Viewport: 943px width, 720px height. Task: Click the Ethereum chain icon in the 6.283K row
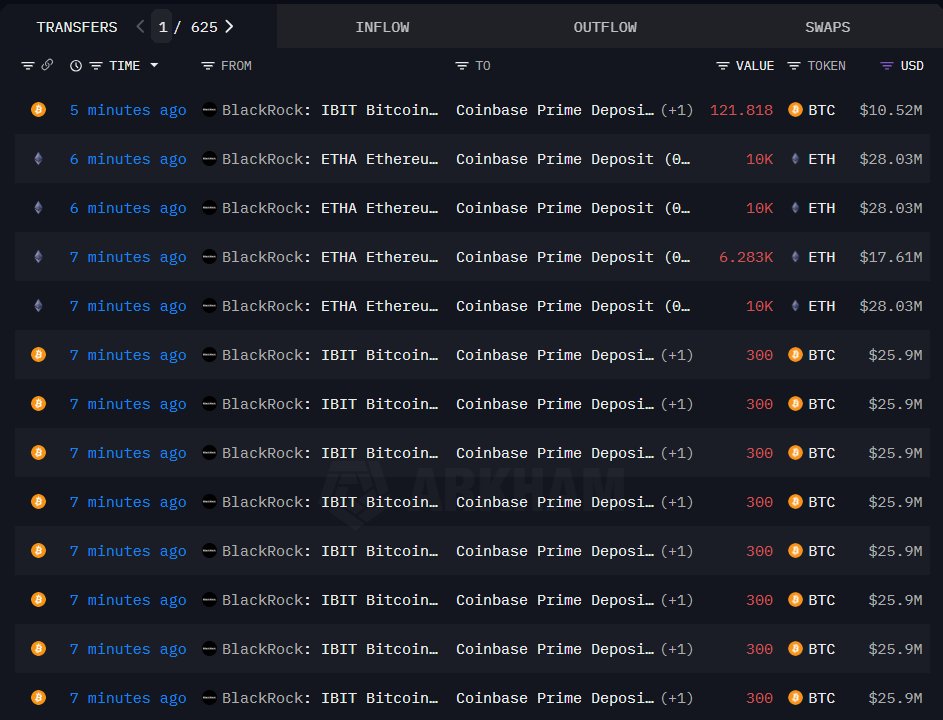click(x=38, y=257)
